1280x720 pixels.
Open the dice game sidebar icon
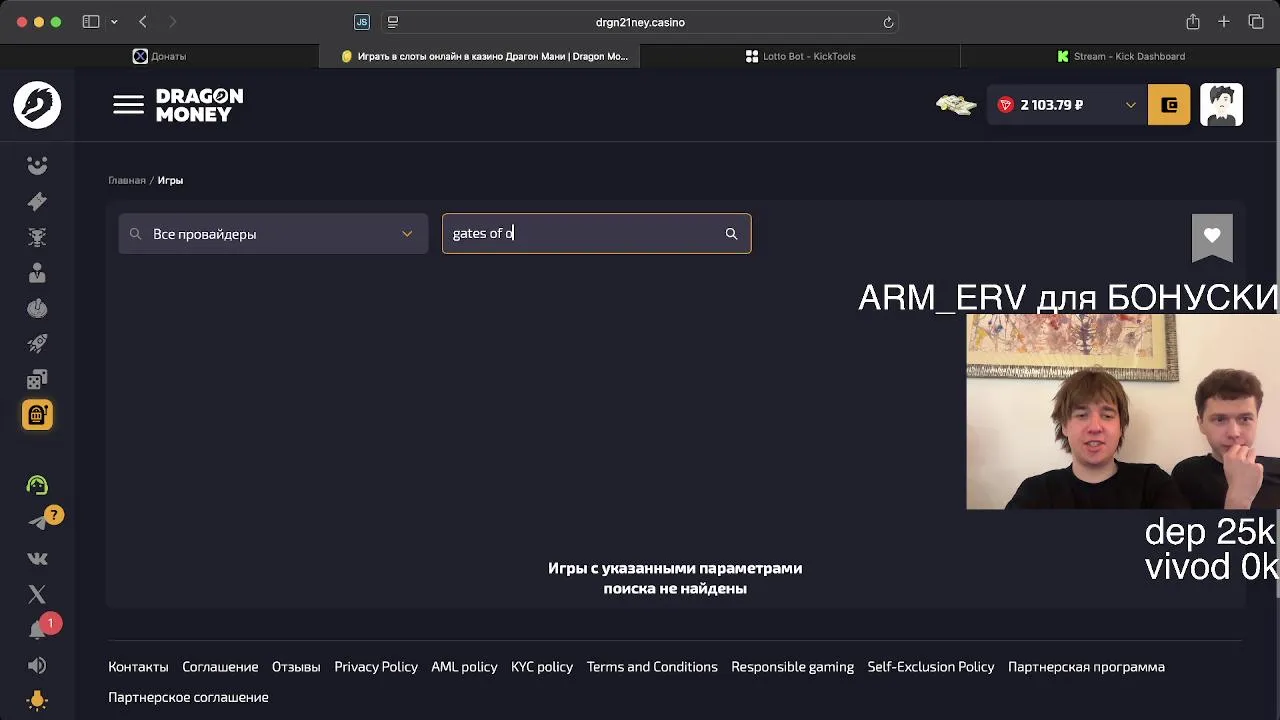37,379
